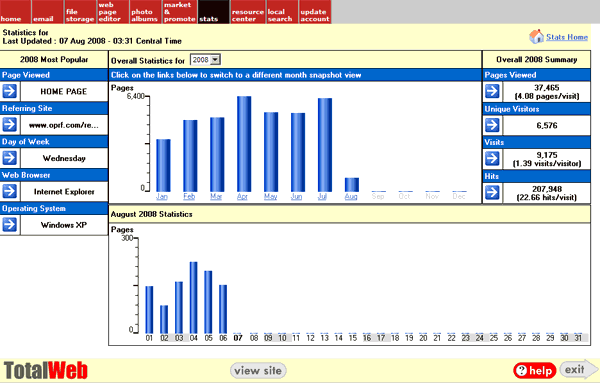
Task: Open the web page editor tab
Action: coord(112,12)
